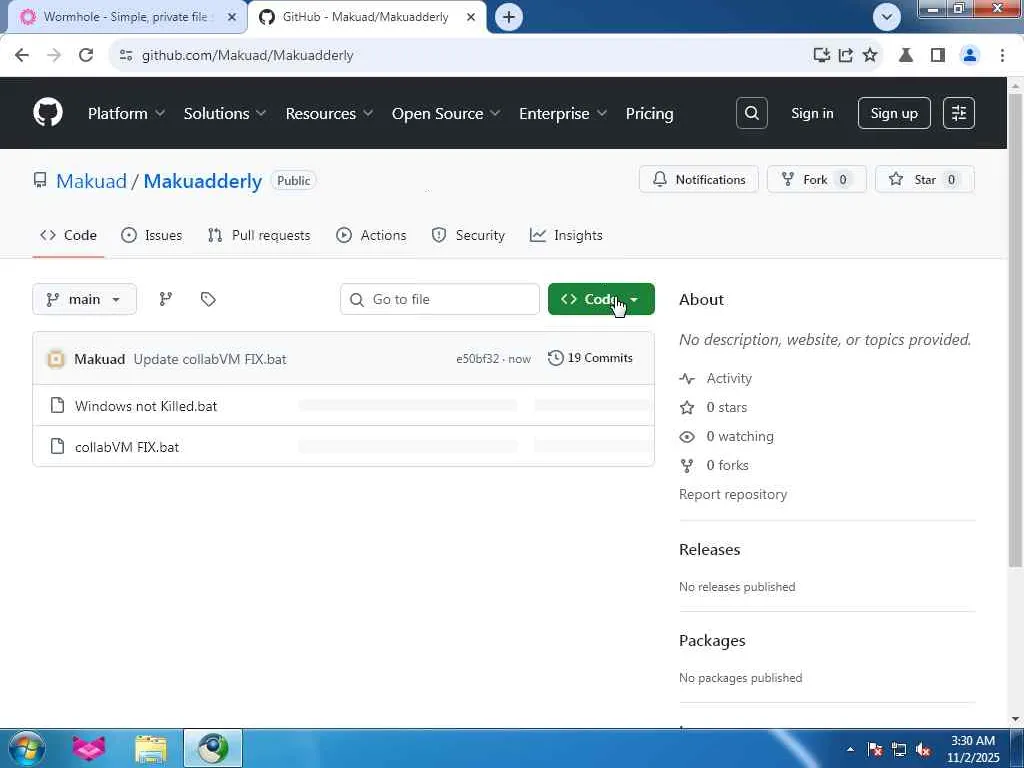Open the Makuad owner profile link
Image resolution: width=1024 pixels, height=768 pixels.
[x=91, y=181]
